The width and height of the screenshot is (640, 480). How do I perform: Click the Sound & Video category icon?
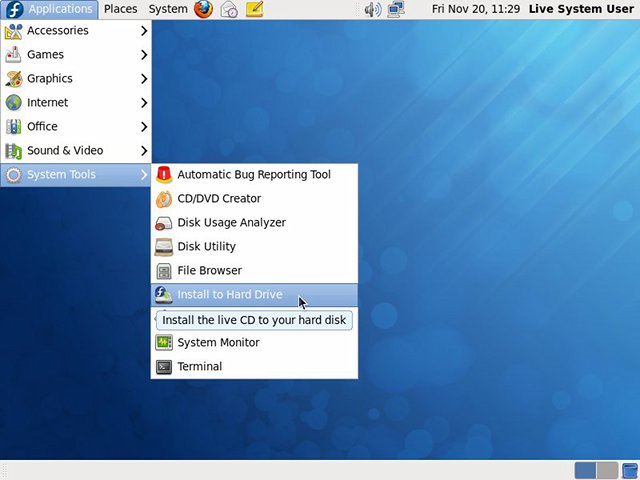tap(13, 151)
